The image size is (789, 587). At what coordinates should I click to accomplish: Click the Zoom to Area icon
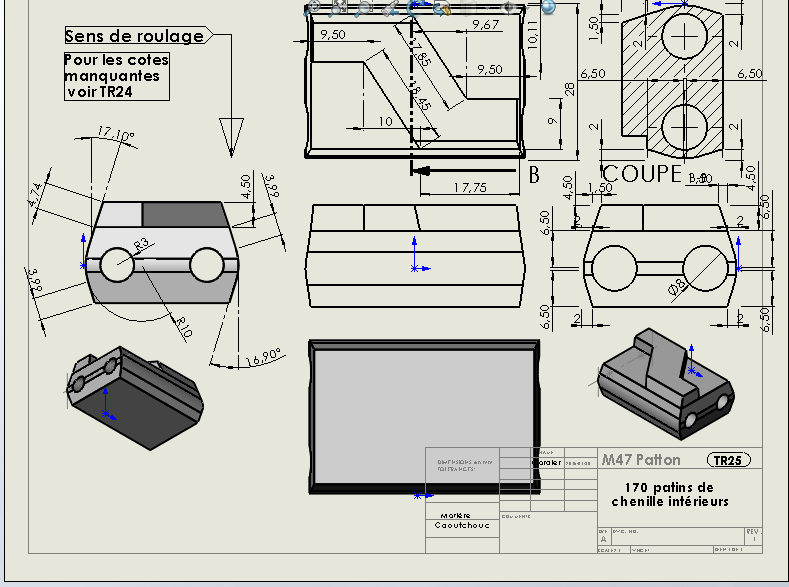coord(339,7)
